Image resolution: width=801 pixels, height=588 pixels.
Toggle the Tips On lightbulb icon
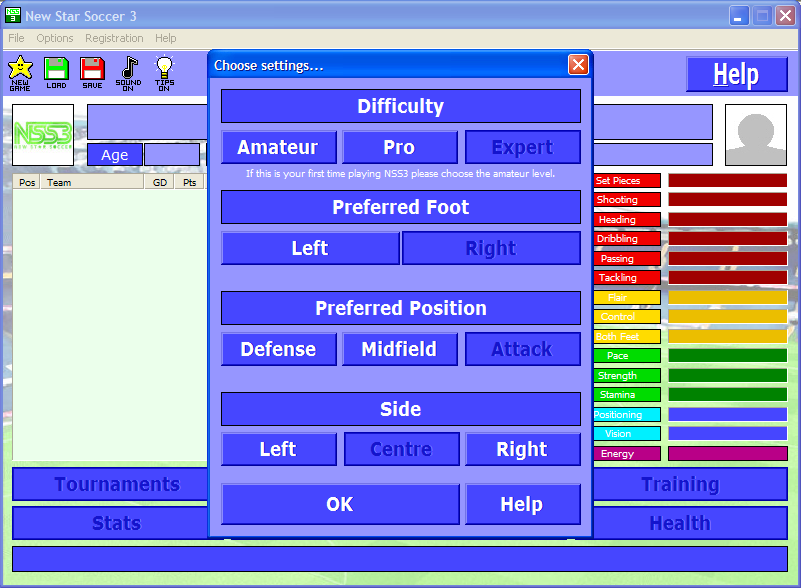164,72
